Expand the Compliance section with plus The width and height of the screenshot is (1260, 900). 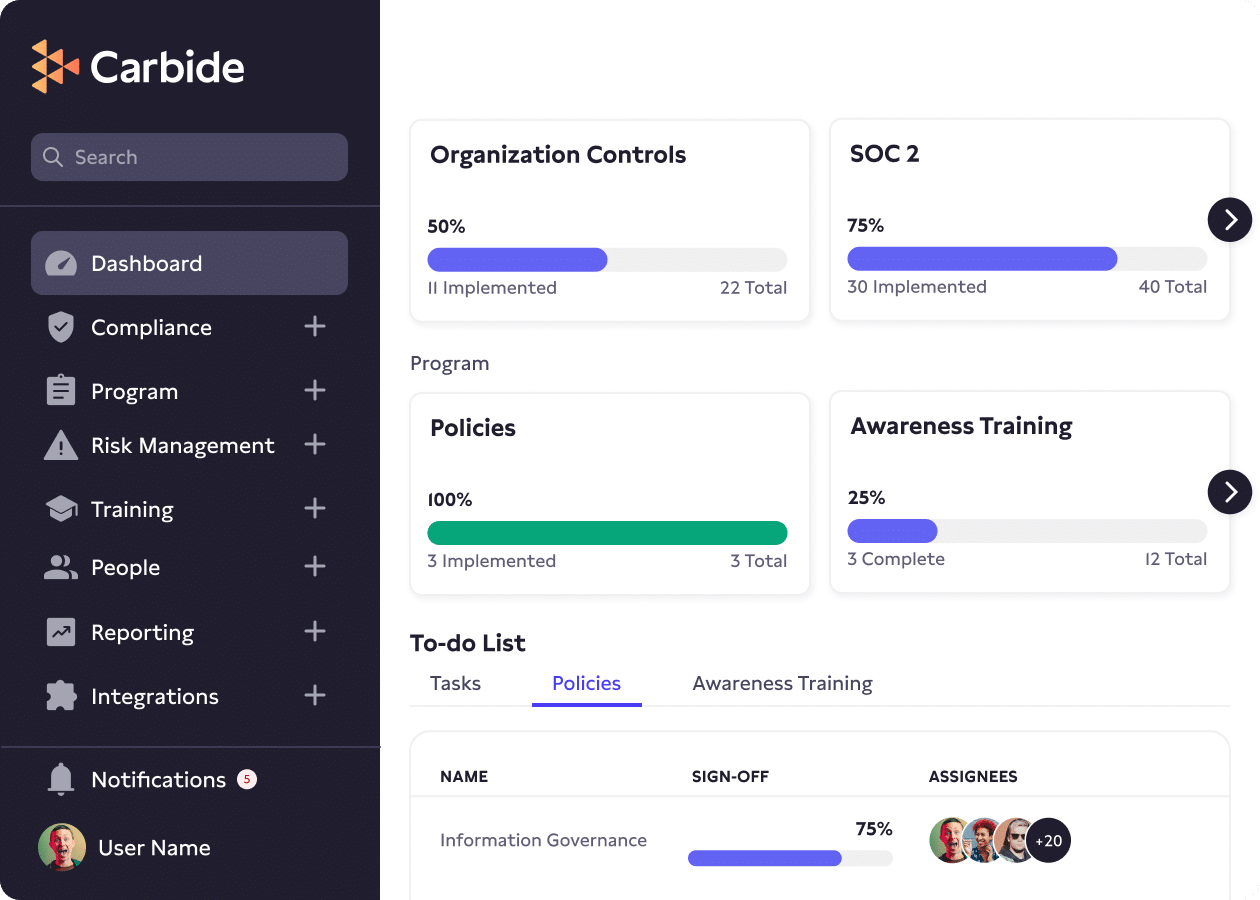(x=315, y=327)
